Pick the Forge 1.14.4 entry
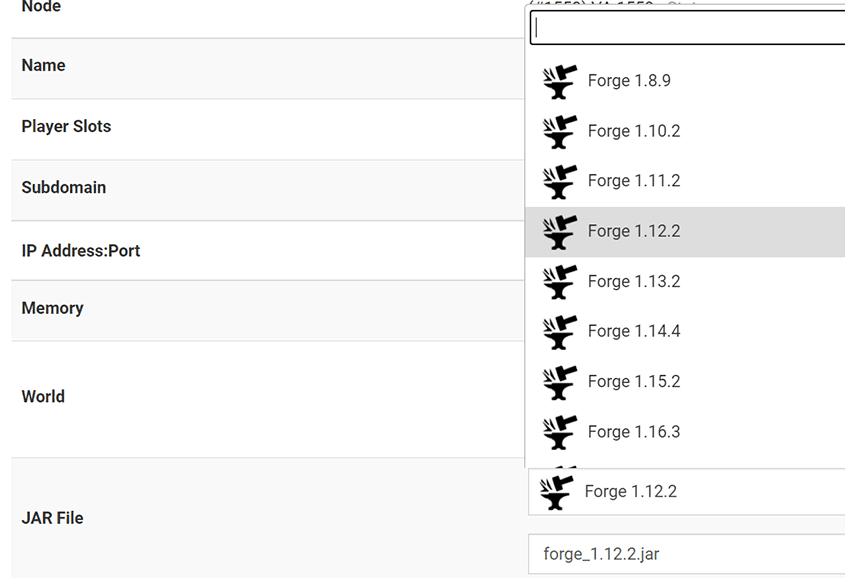This screenshot has height=578, width=845. (634, 332)
